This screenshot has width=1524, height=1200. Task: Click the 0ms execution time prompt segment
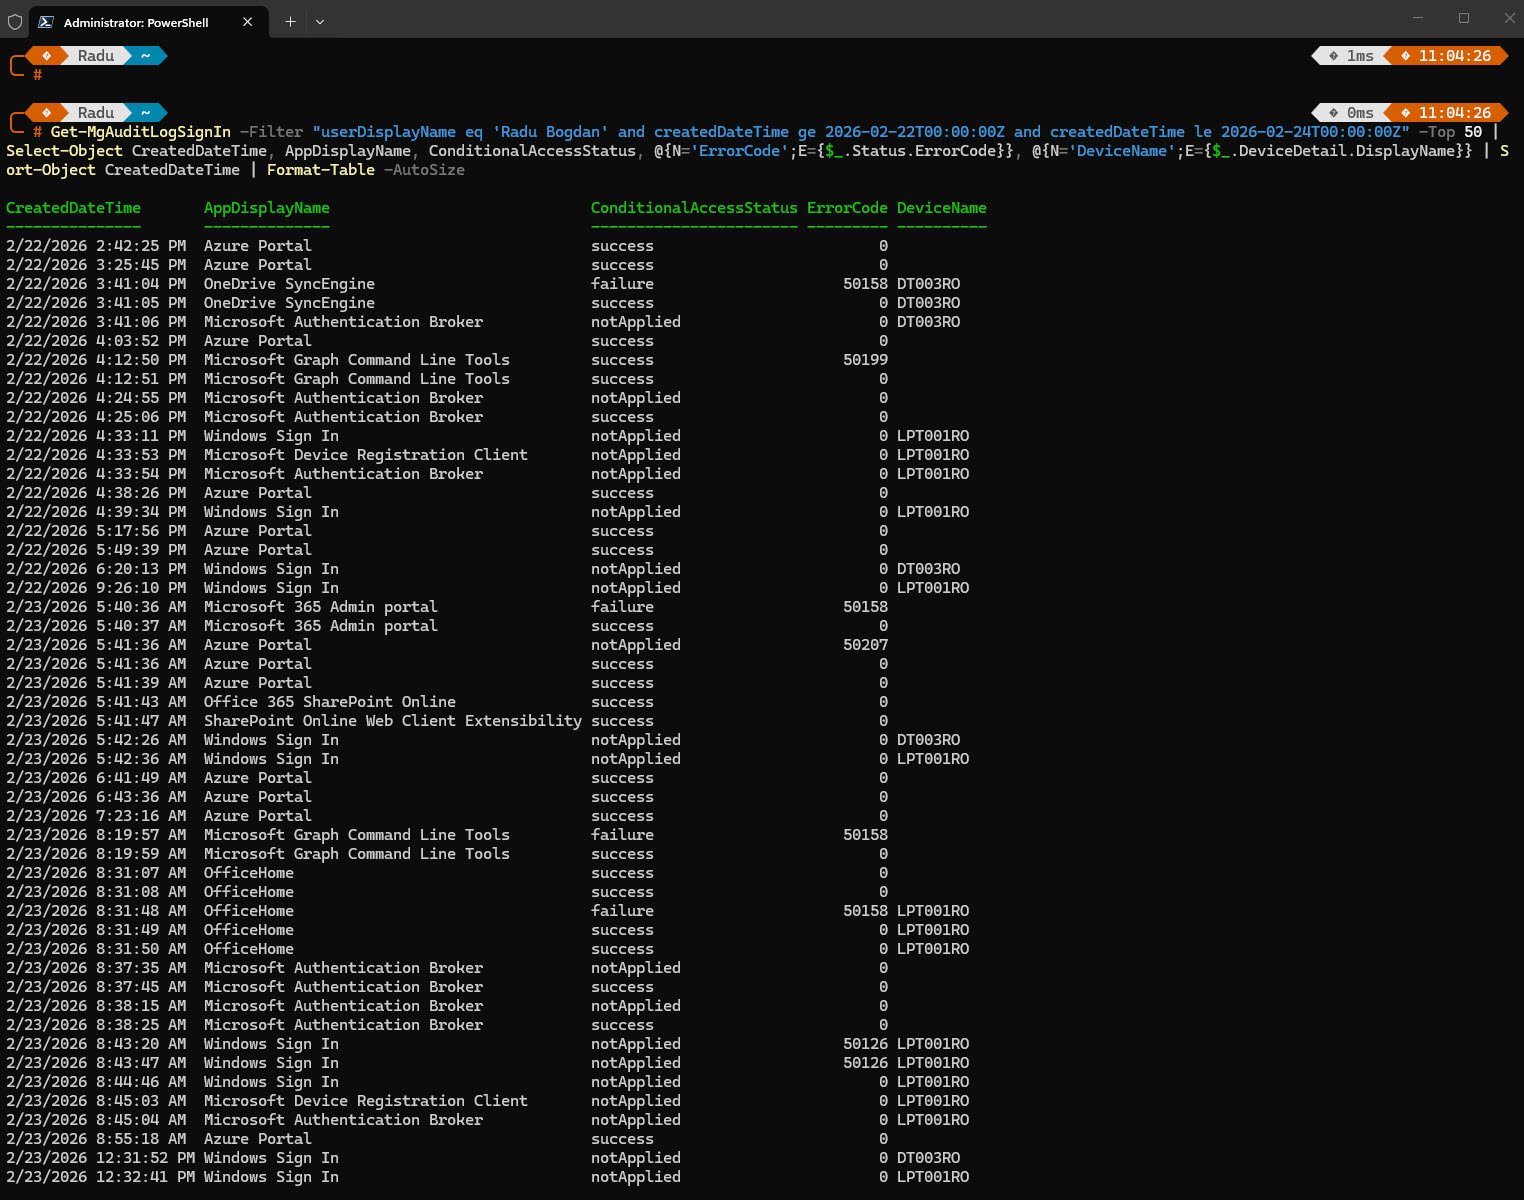coord(1352,113)
